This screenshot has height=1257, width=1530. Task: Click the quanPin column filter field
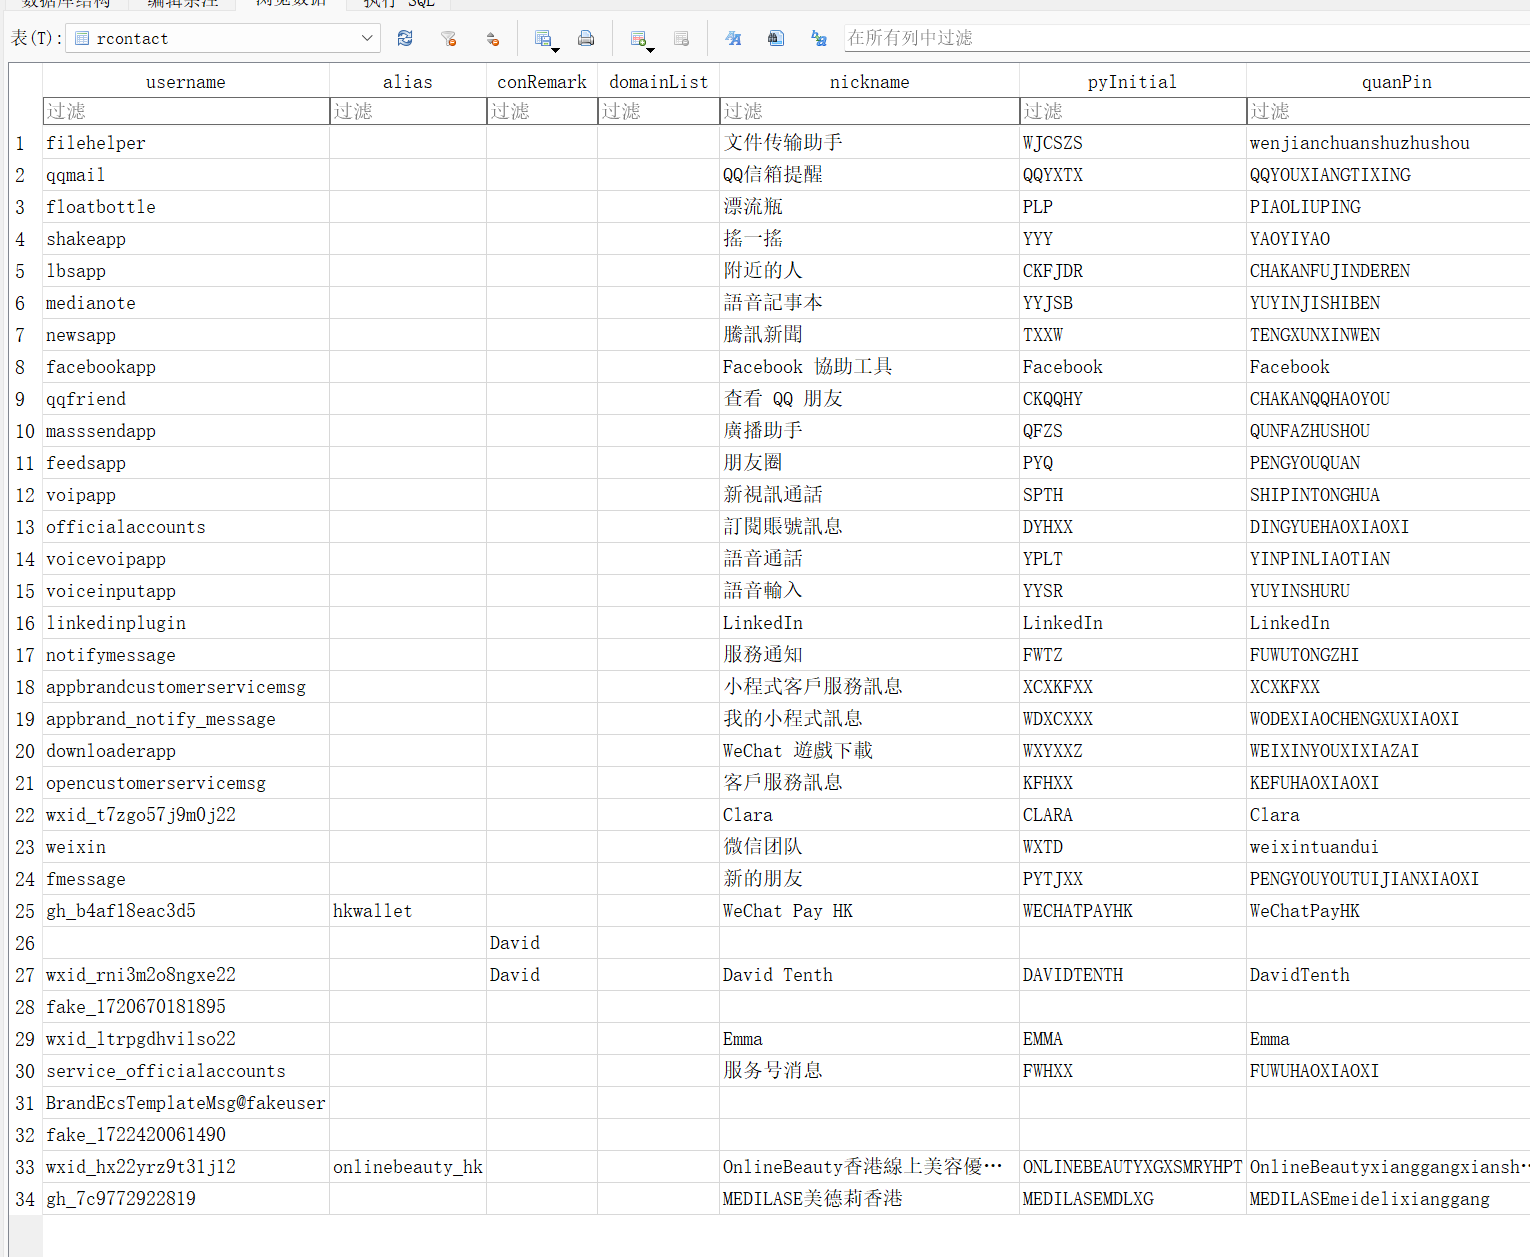[x=1389, y=111]
